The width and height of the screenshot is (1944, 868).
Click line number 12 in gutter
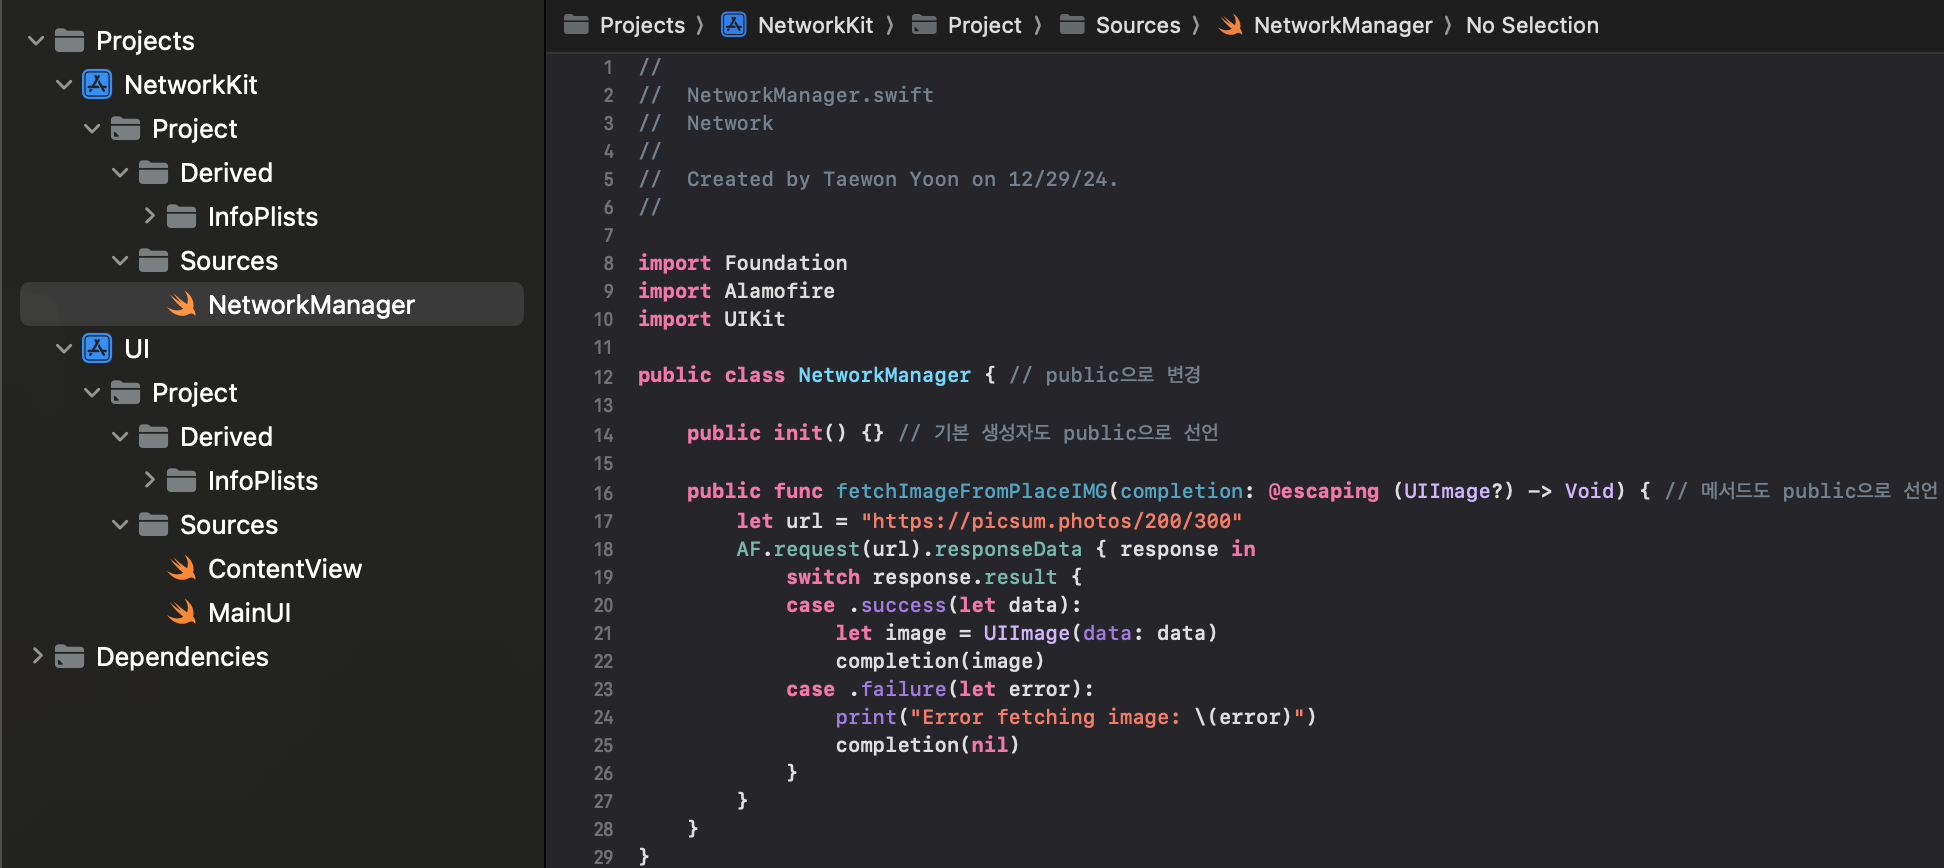pos(603,377)
